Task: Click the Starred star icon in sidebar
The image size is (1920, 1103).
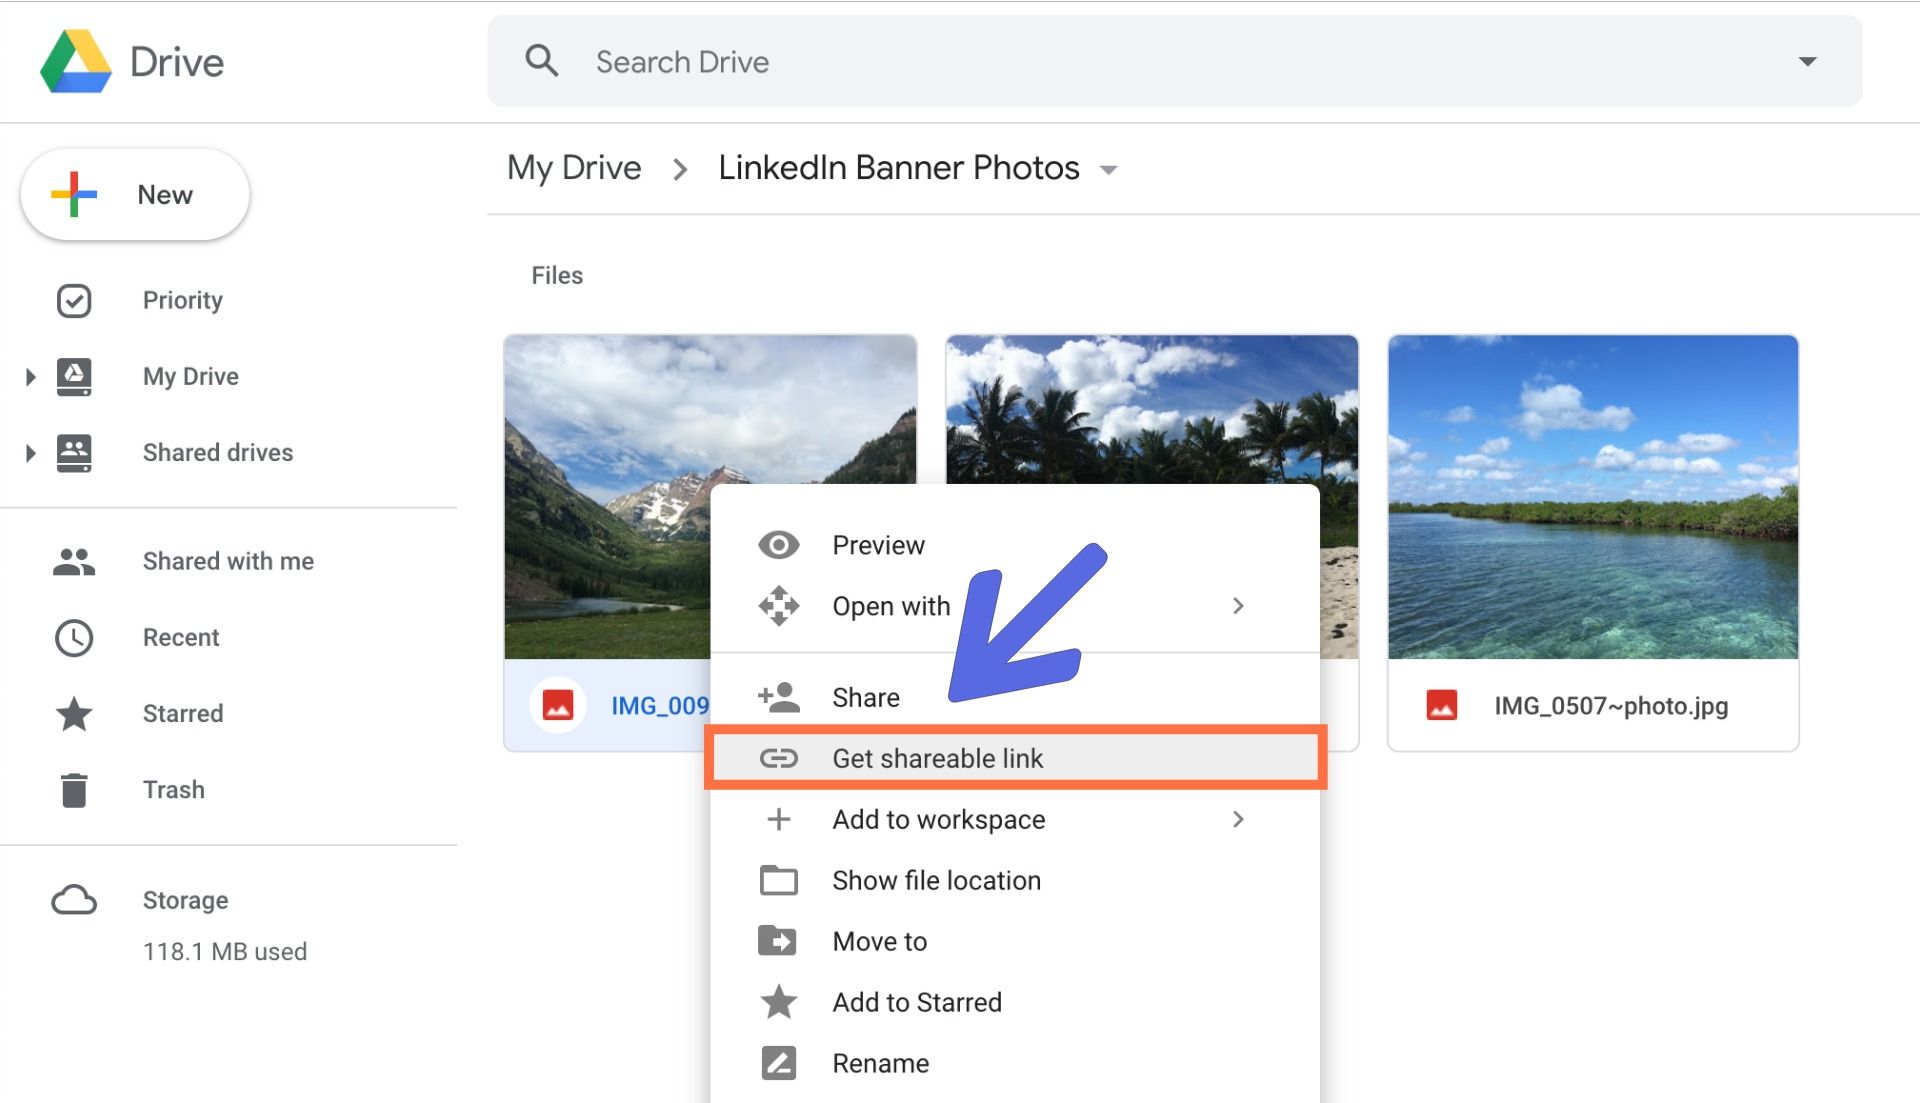Action: [x=74, y=714]
